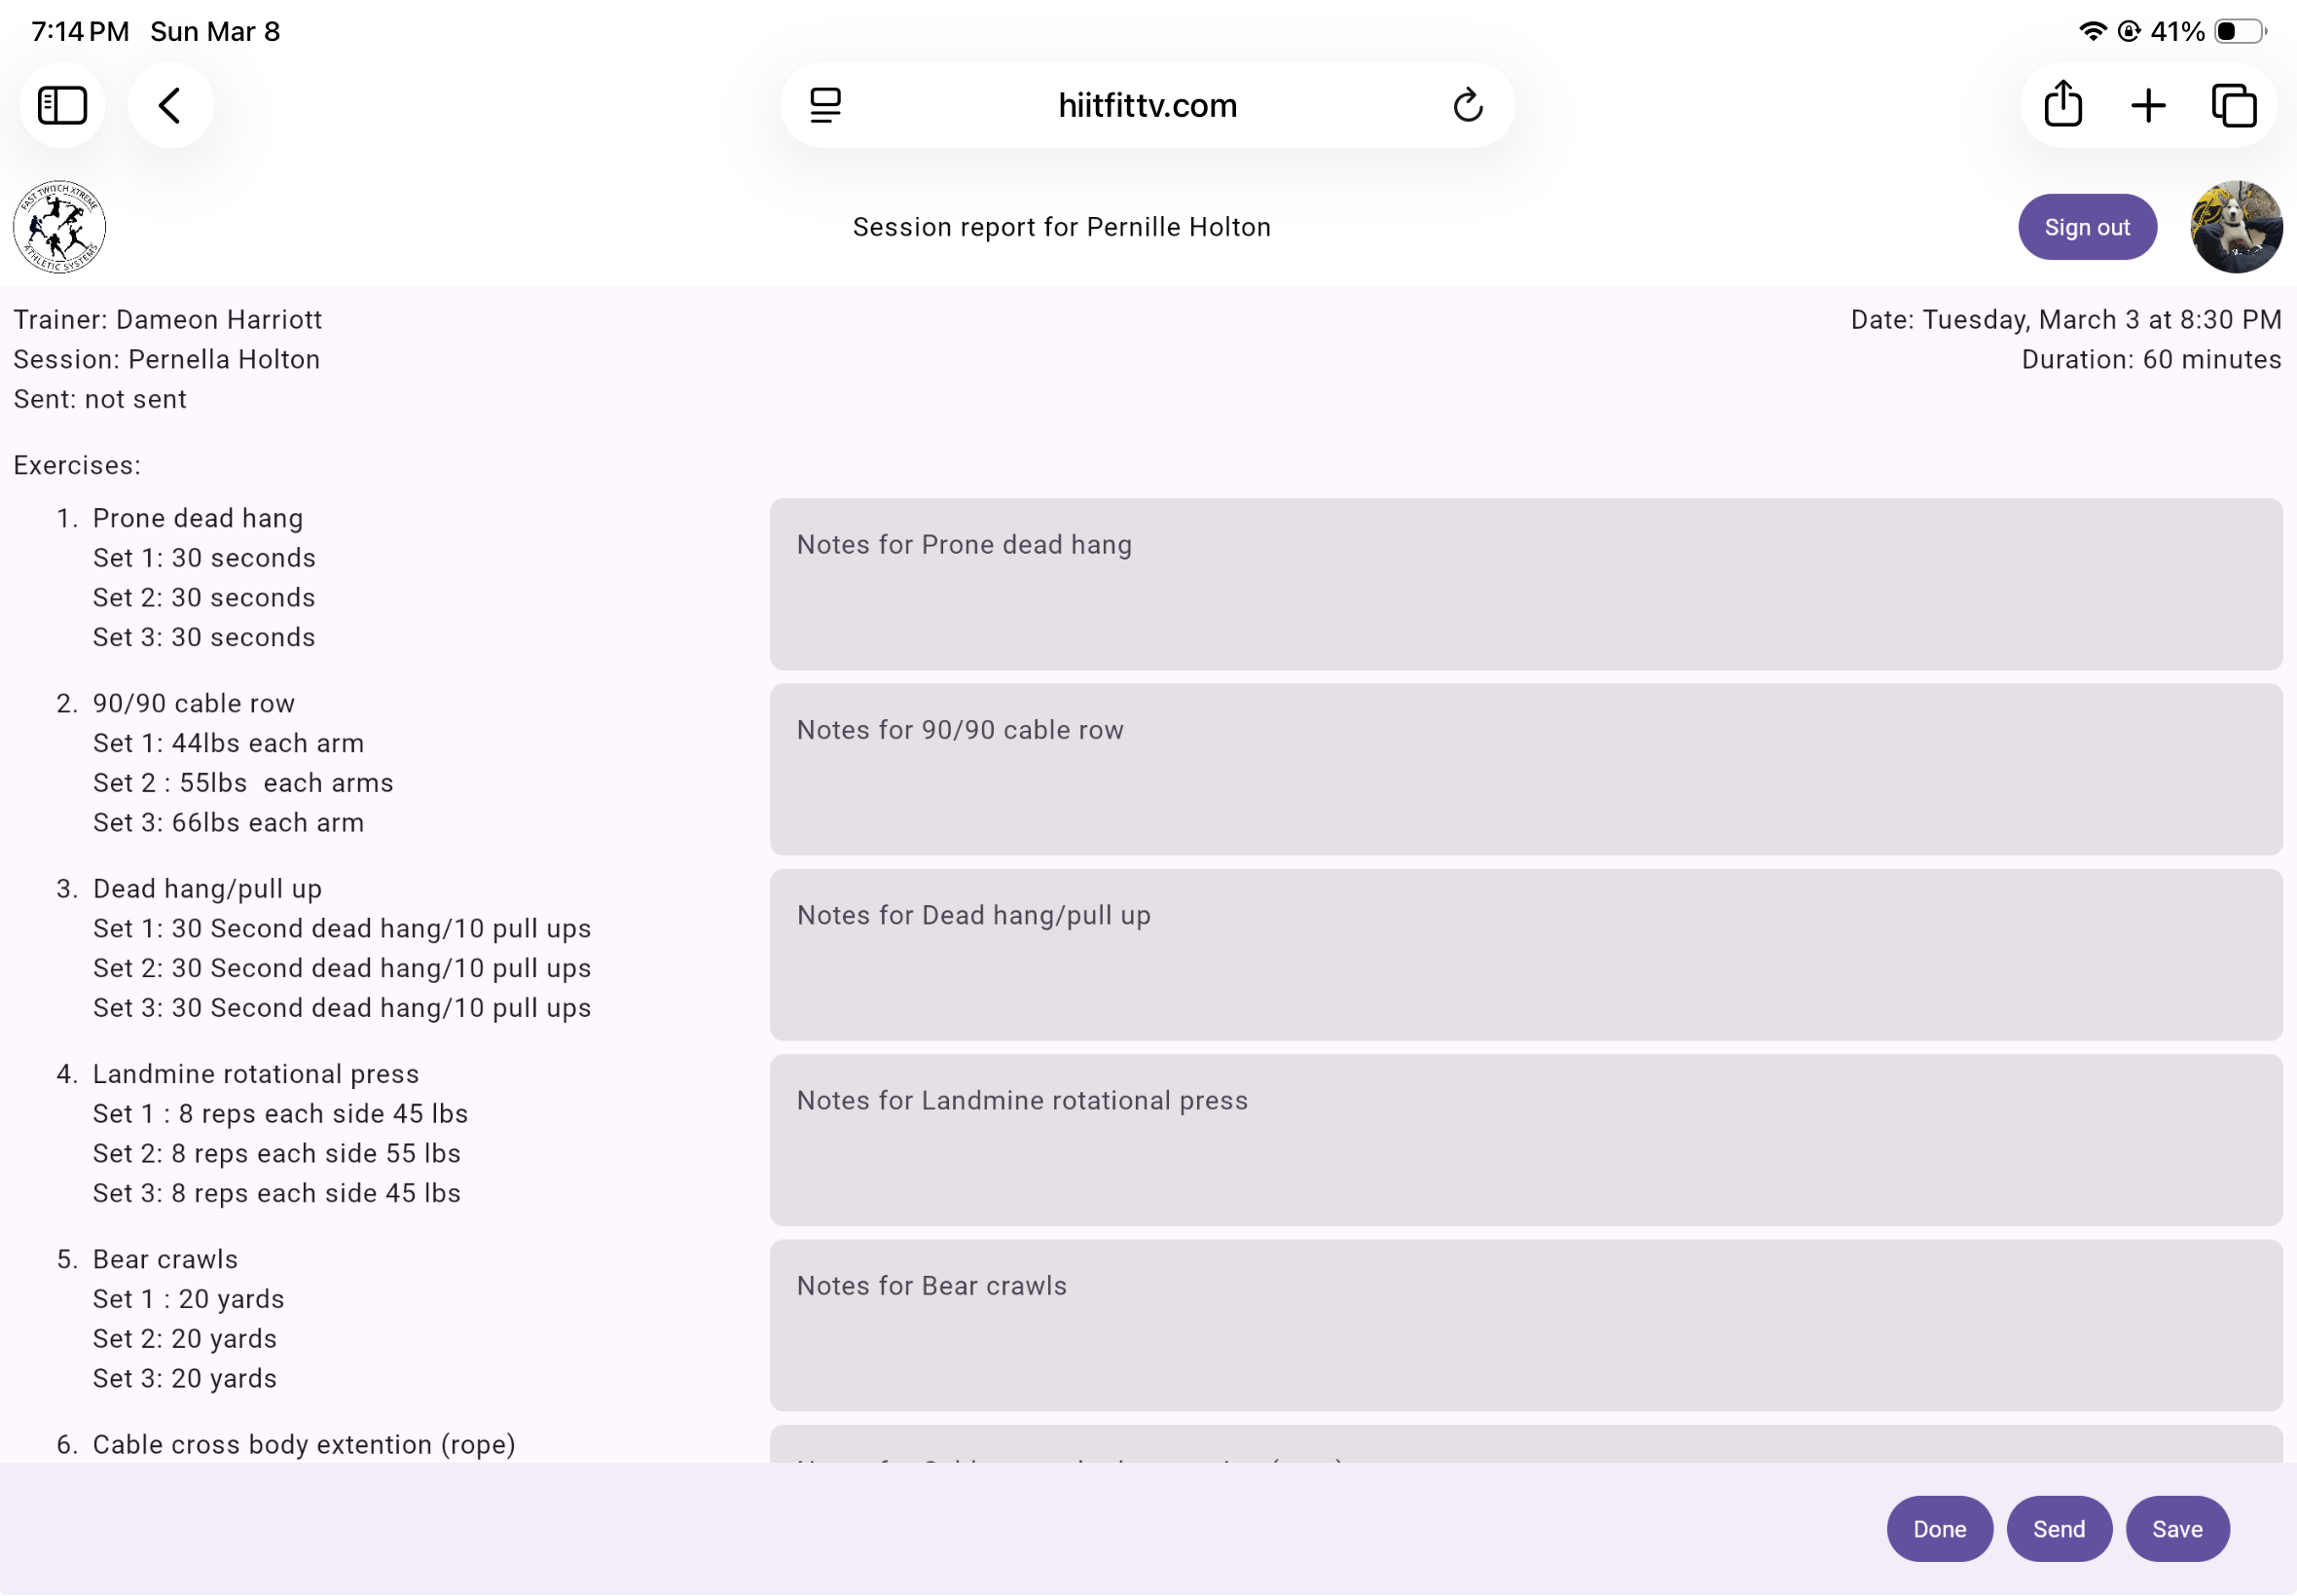The height and width of the screenshot is (1596, 2297).
Task: Enter Notes for Landmine rotational press field
Action: point(1525,1139)
